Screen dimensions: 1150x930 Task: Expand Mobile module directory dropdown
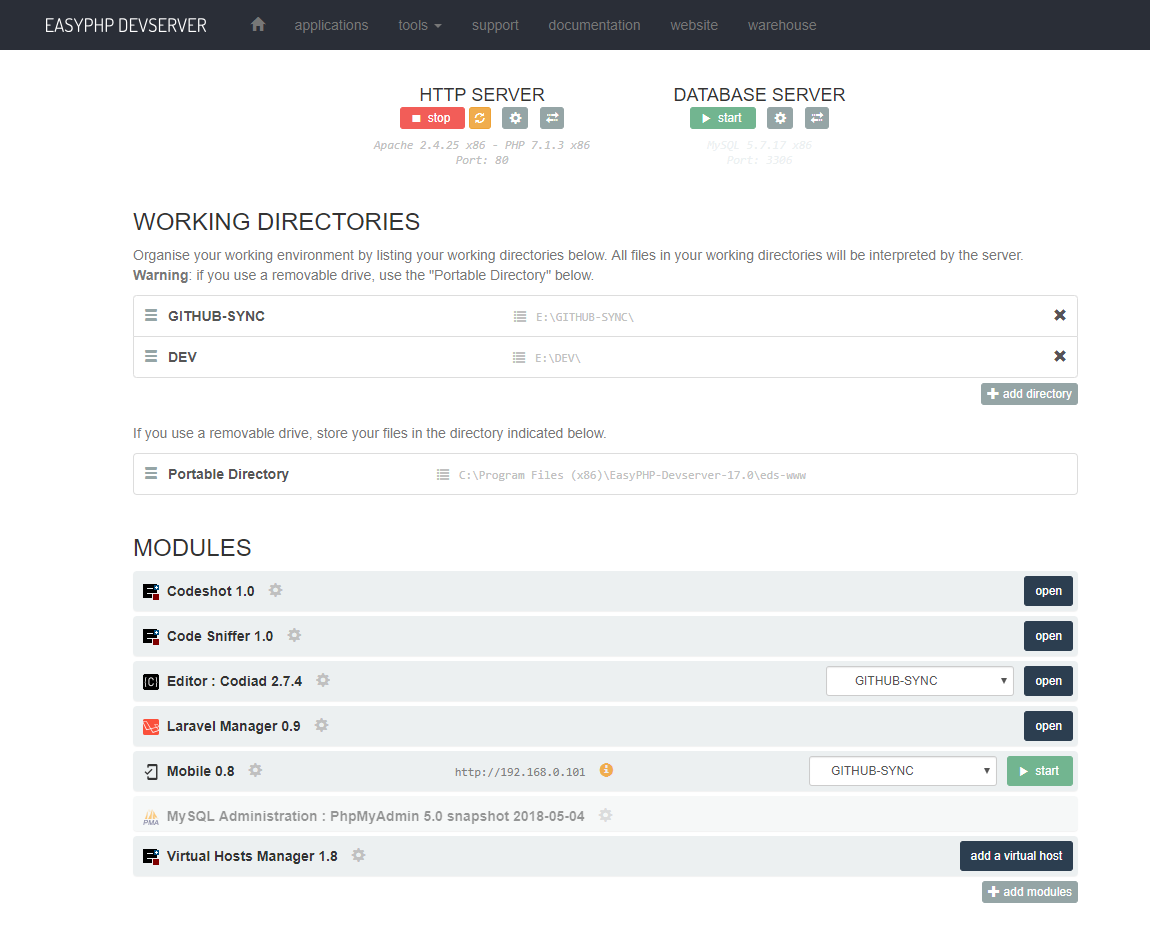click(903, 771)
